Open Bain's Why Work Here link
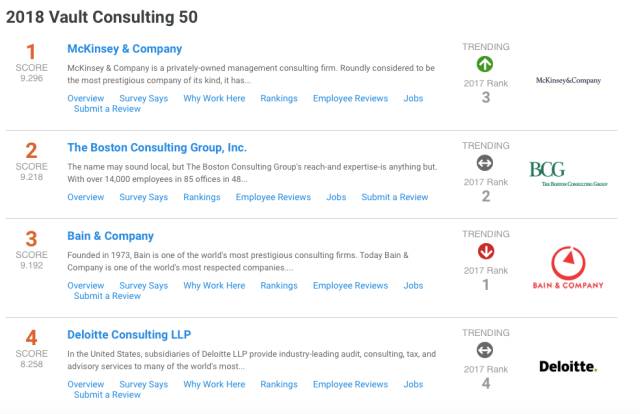 click(214, 285)
